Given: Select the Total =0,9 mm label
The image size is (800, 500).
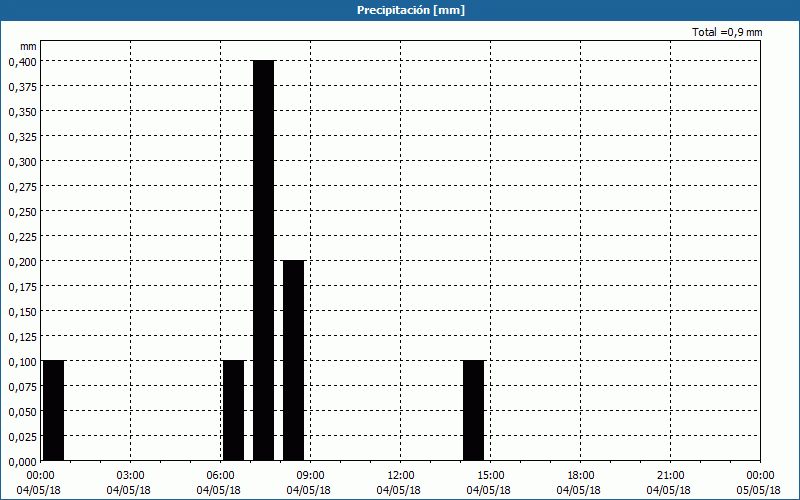Looking at the screenshot, I should 727,32.
